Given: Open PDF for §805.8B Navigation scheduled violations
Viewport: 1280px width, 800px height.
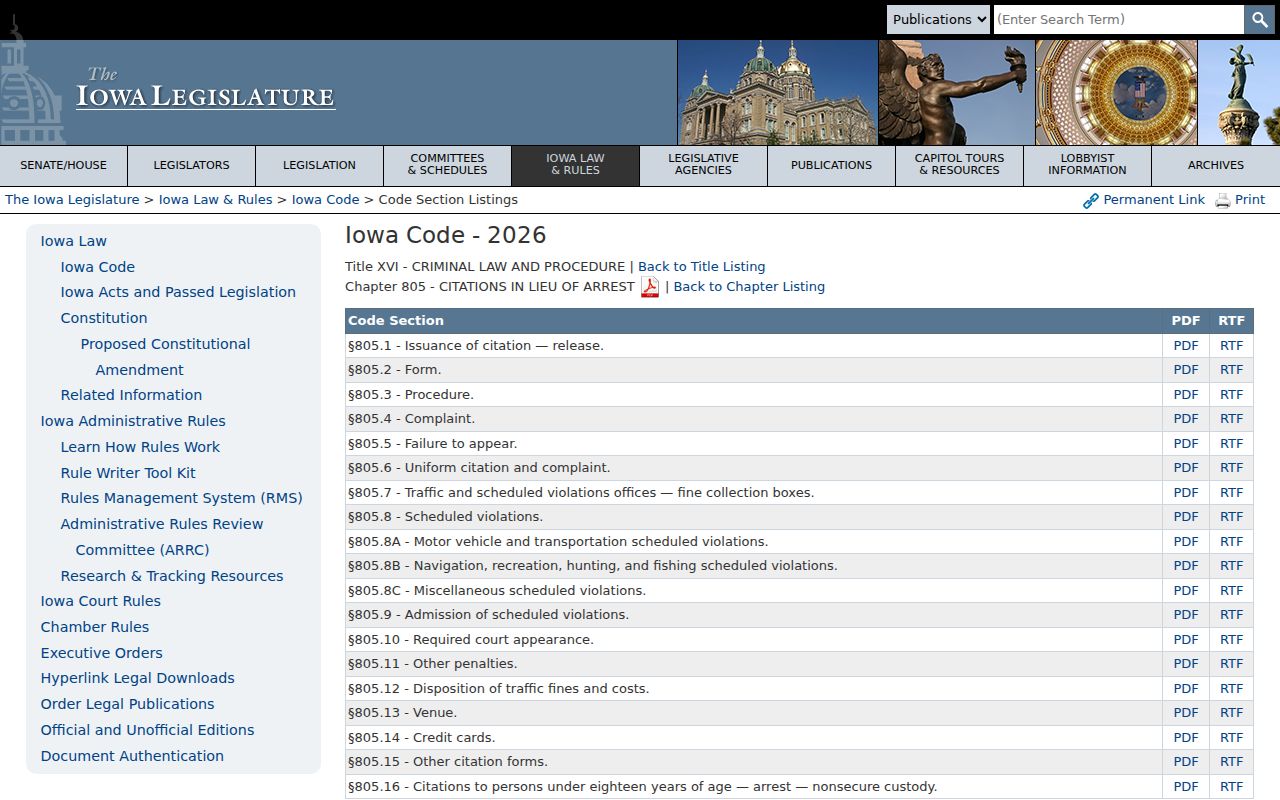Looking at the screenshot, I should pyautogui.click(x=1186, y=566).
